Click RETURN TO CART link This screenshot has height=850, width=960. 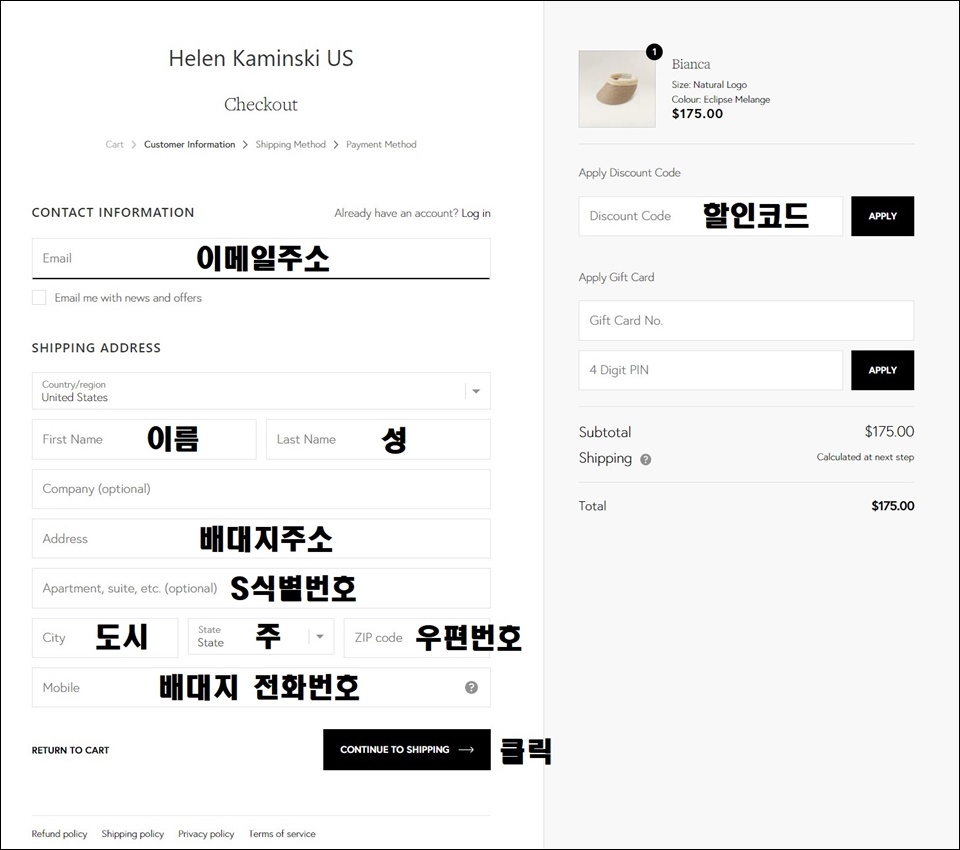coord(70,750)
